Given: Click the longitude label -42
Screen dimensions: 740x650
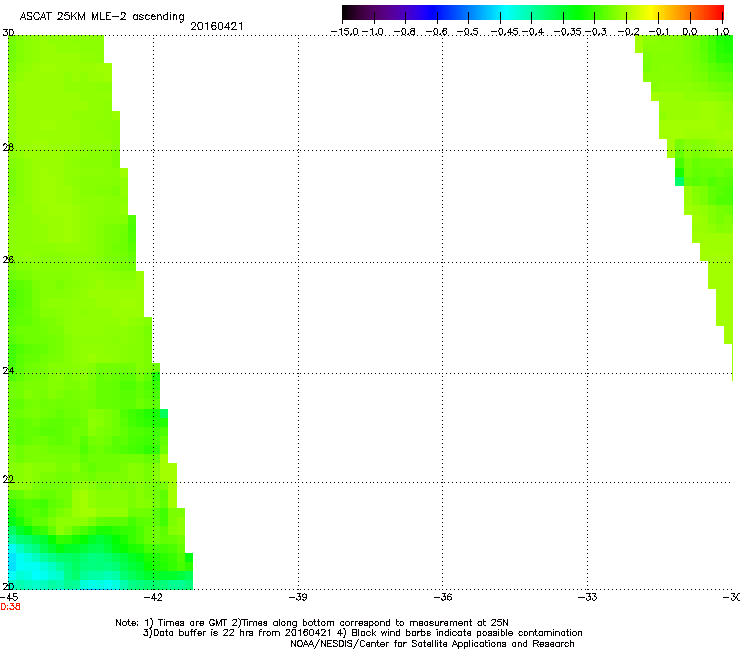Looking at the screenshot, I should pos(153,597).
